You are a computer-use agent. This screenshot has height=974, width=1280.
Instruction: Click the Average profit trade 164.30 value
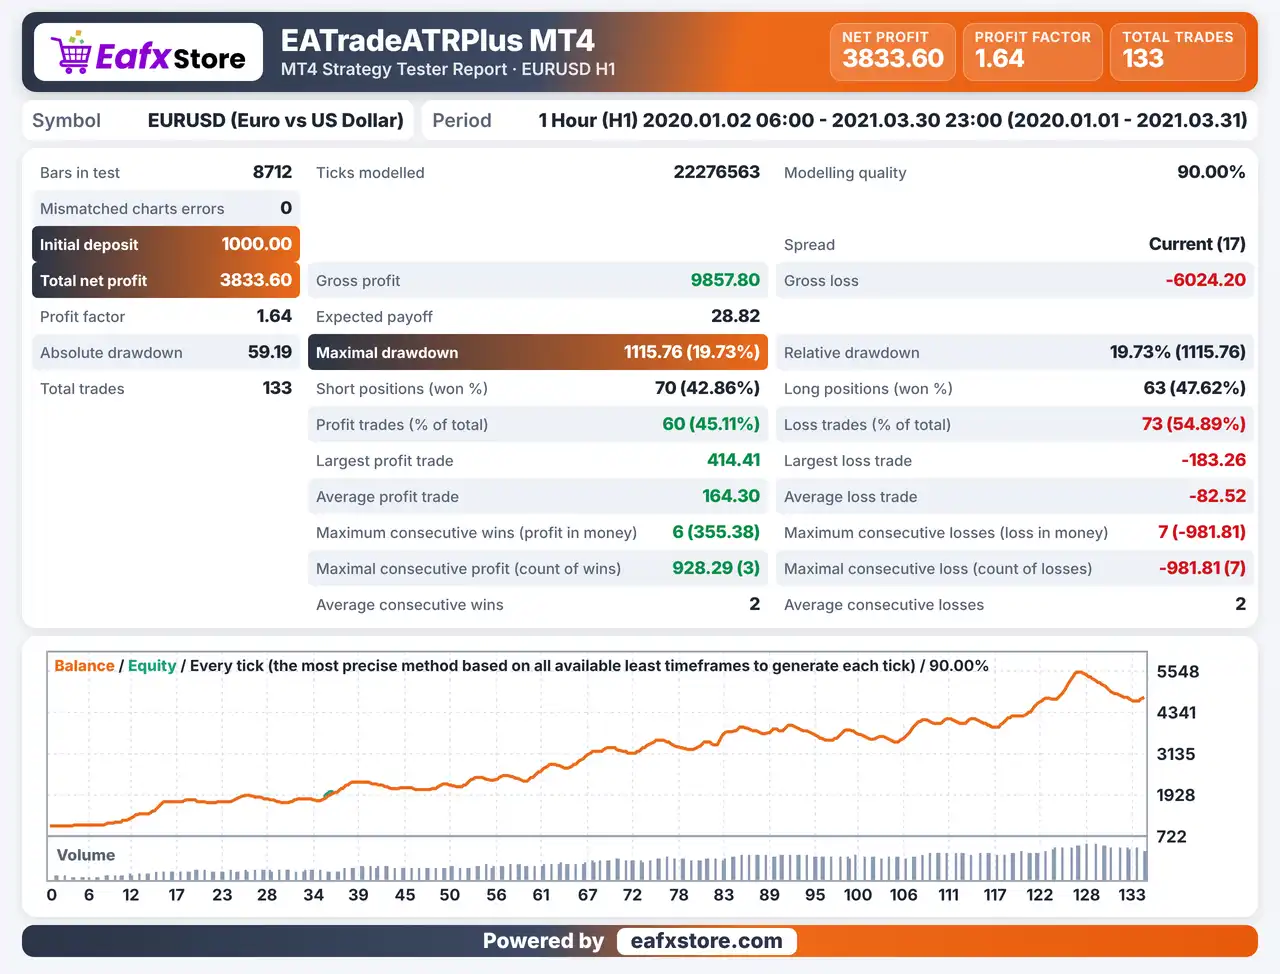click(731, 496)
